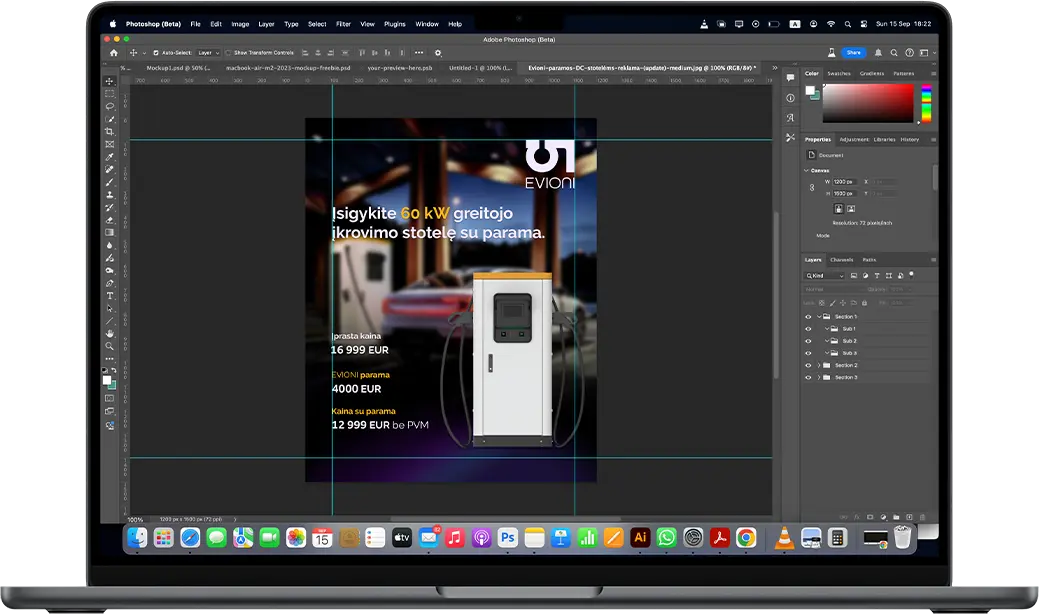Collapse the Section 1 group
Screen dimensions: 1039x614
819,317
